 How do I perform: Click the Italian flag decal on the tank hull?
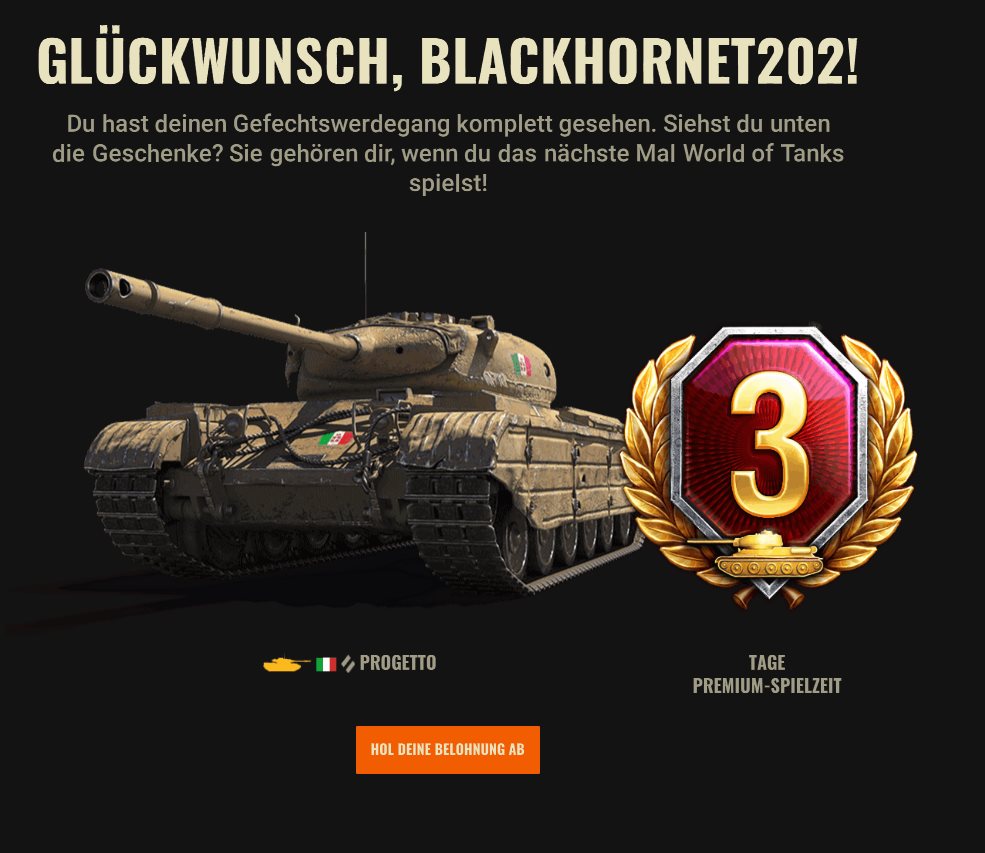point(335,438)
